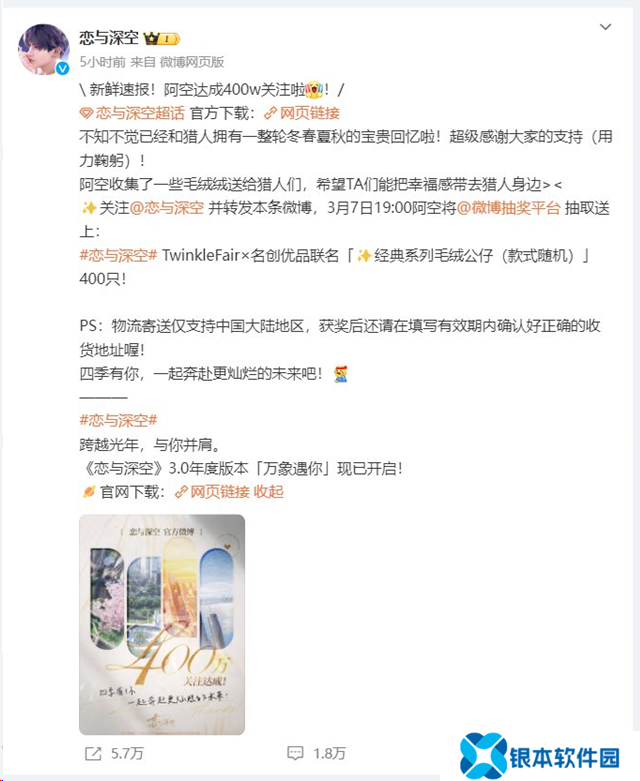Click the chain icon beside 官方下载 link
640x781 pixels.
pos(270,114)
